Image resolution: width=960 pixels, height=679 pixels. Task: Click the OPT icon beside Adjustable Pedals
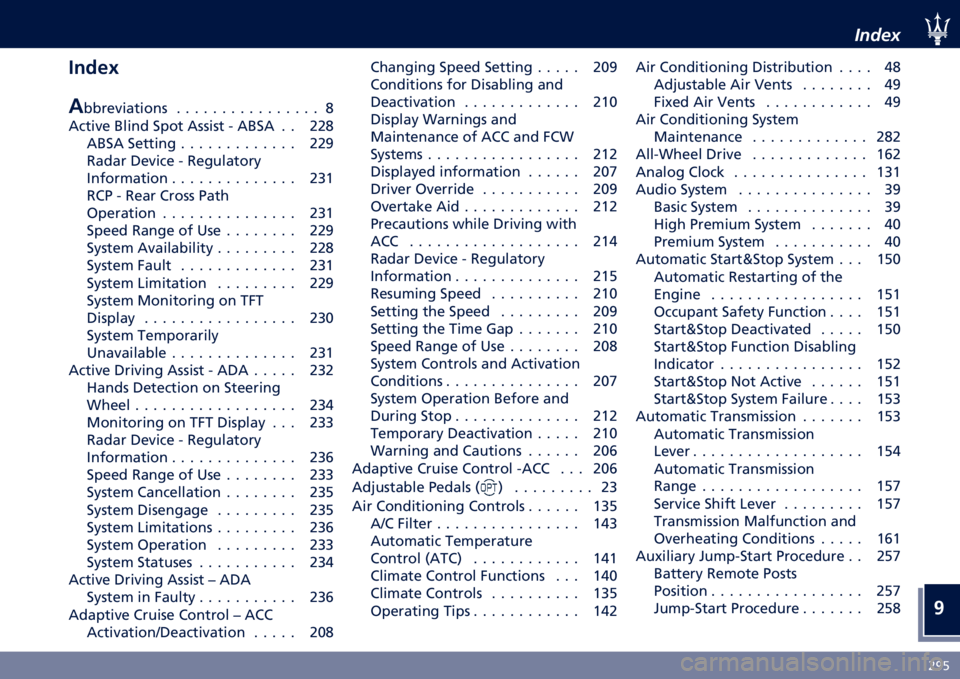(x=489, y=487)
